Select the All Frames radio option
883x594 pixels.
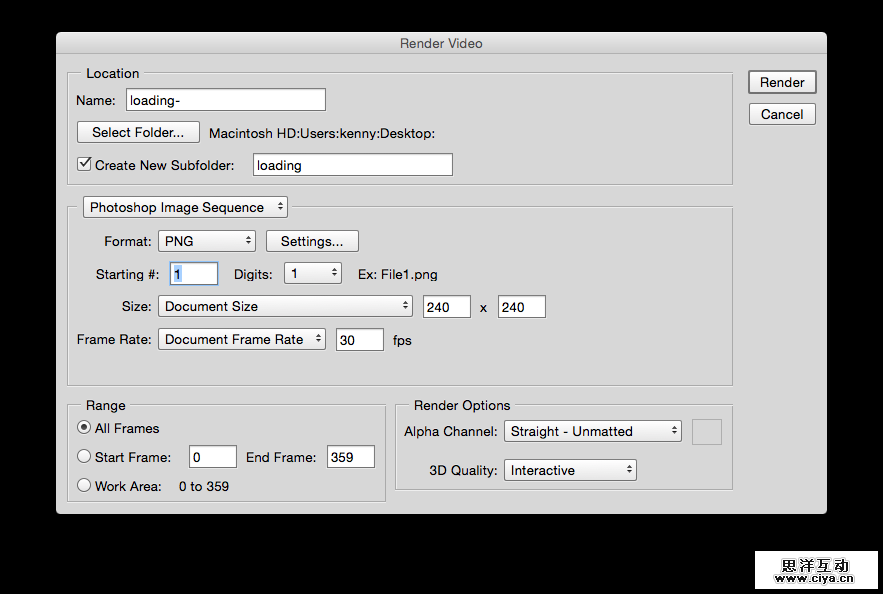[x=85, y=428]
